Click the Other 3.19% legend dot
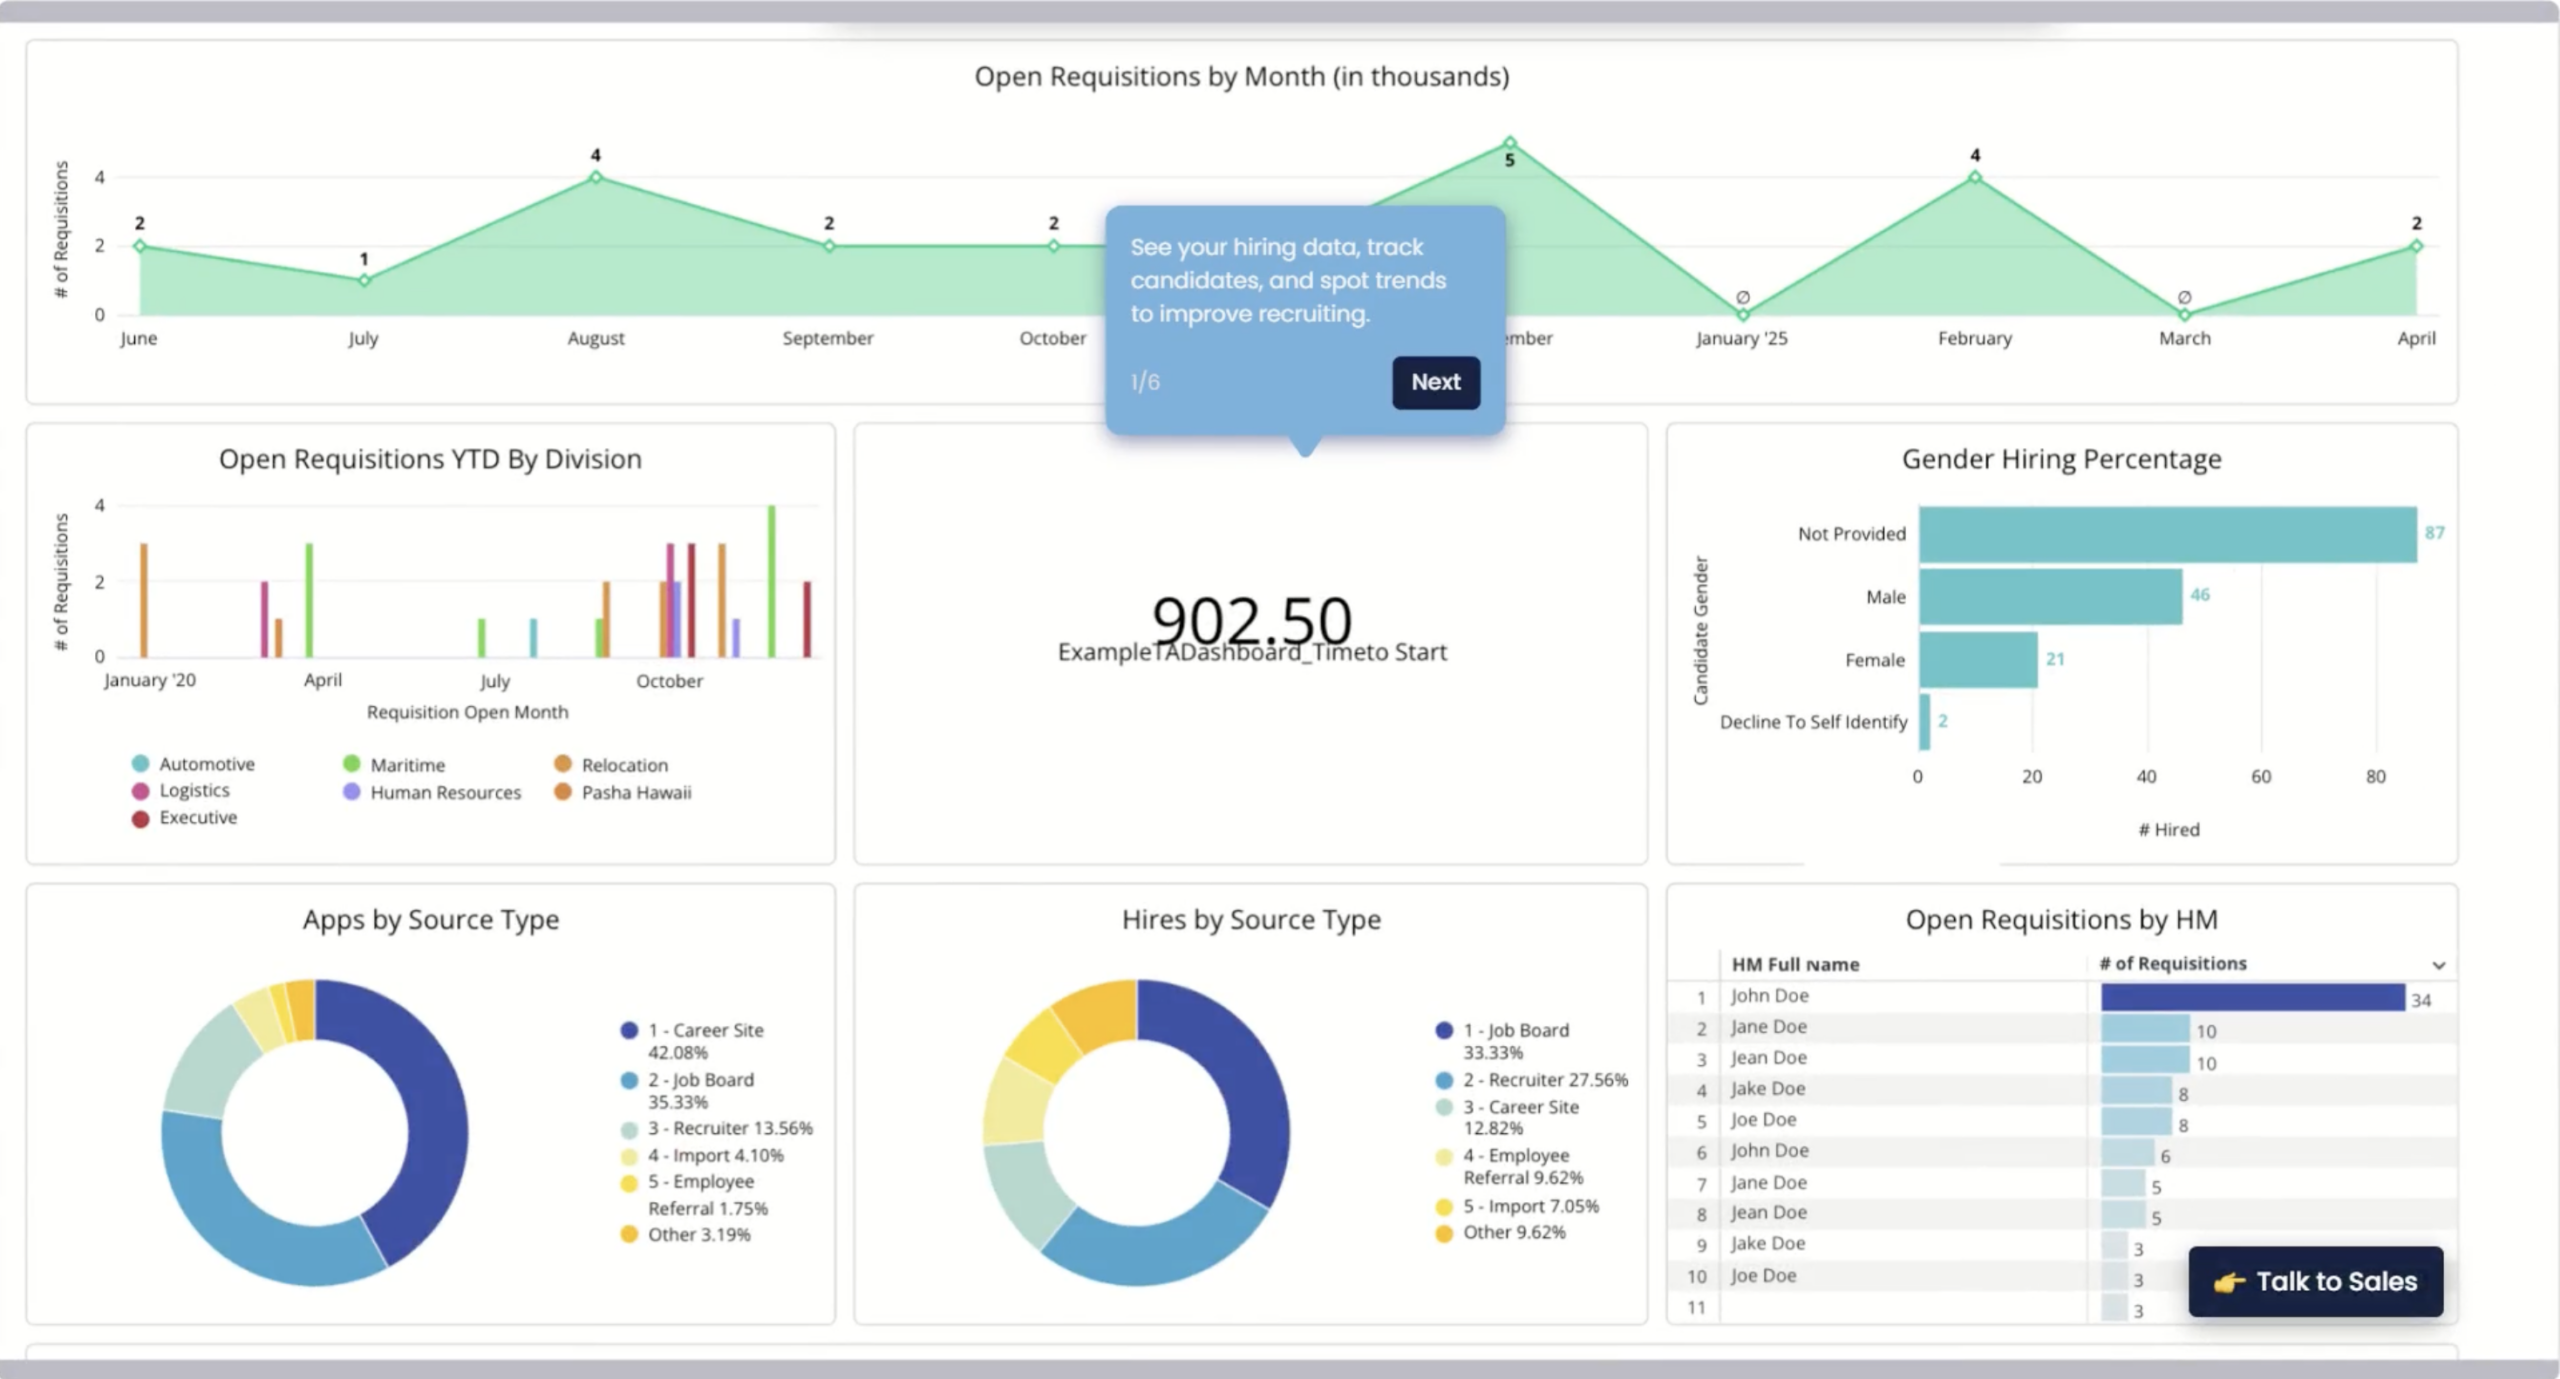Image resolution: width=2560 pixels, height=1379 pixels. coord(629,1234)
